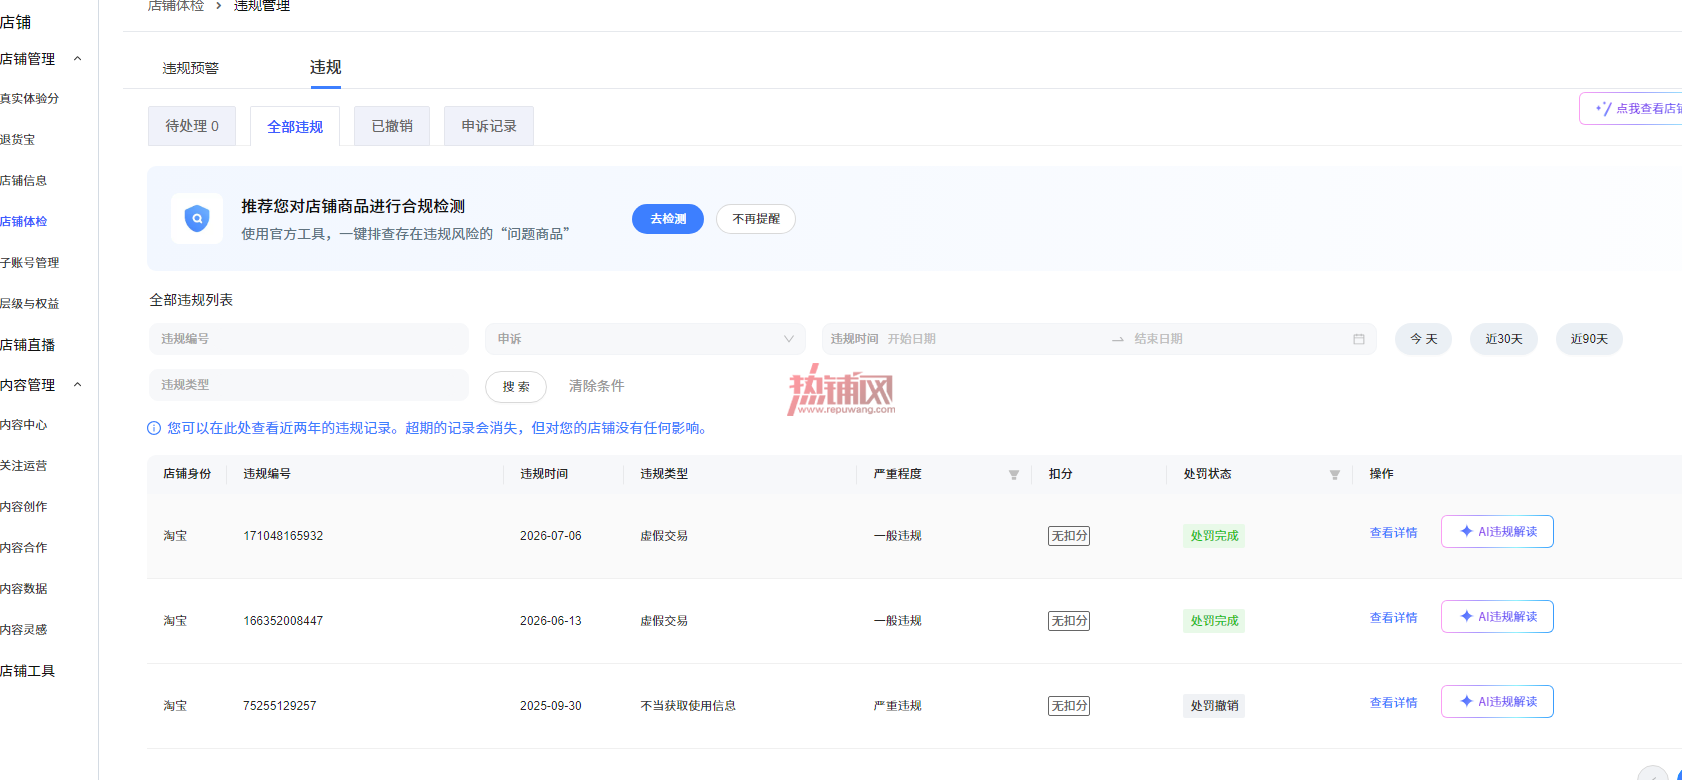Open 内容创作 in the sidebar
The image size is (1682, 780).
pyautogui.click(x=24, y=507)
